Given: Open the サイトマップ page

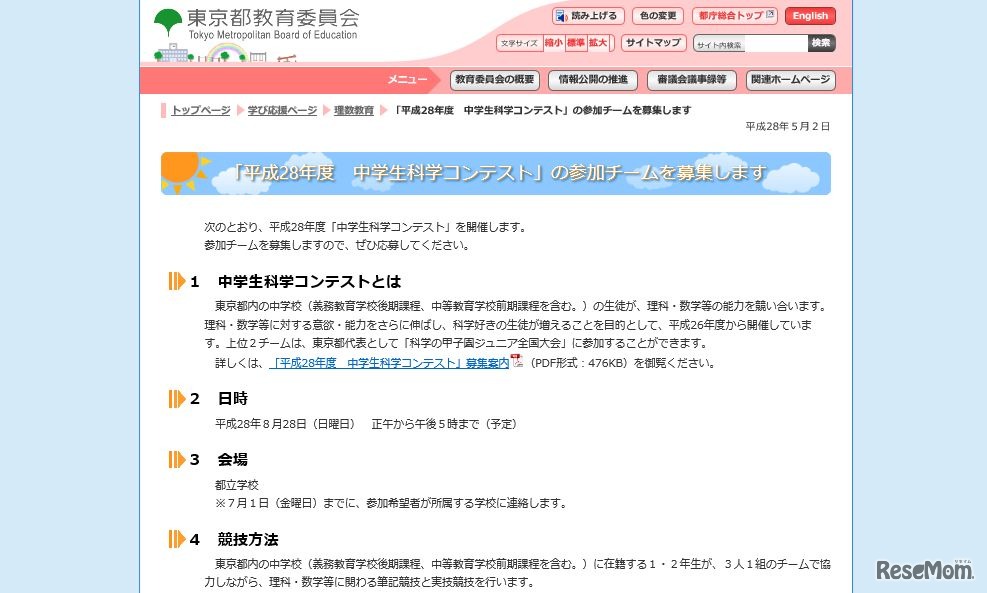Looking at the screenshot, I should 653,43.
